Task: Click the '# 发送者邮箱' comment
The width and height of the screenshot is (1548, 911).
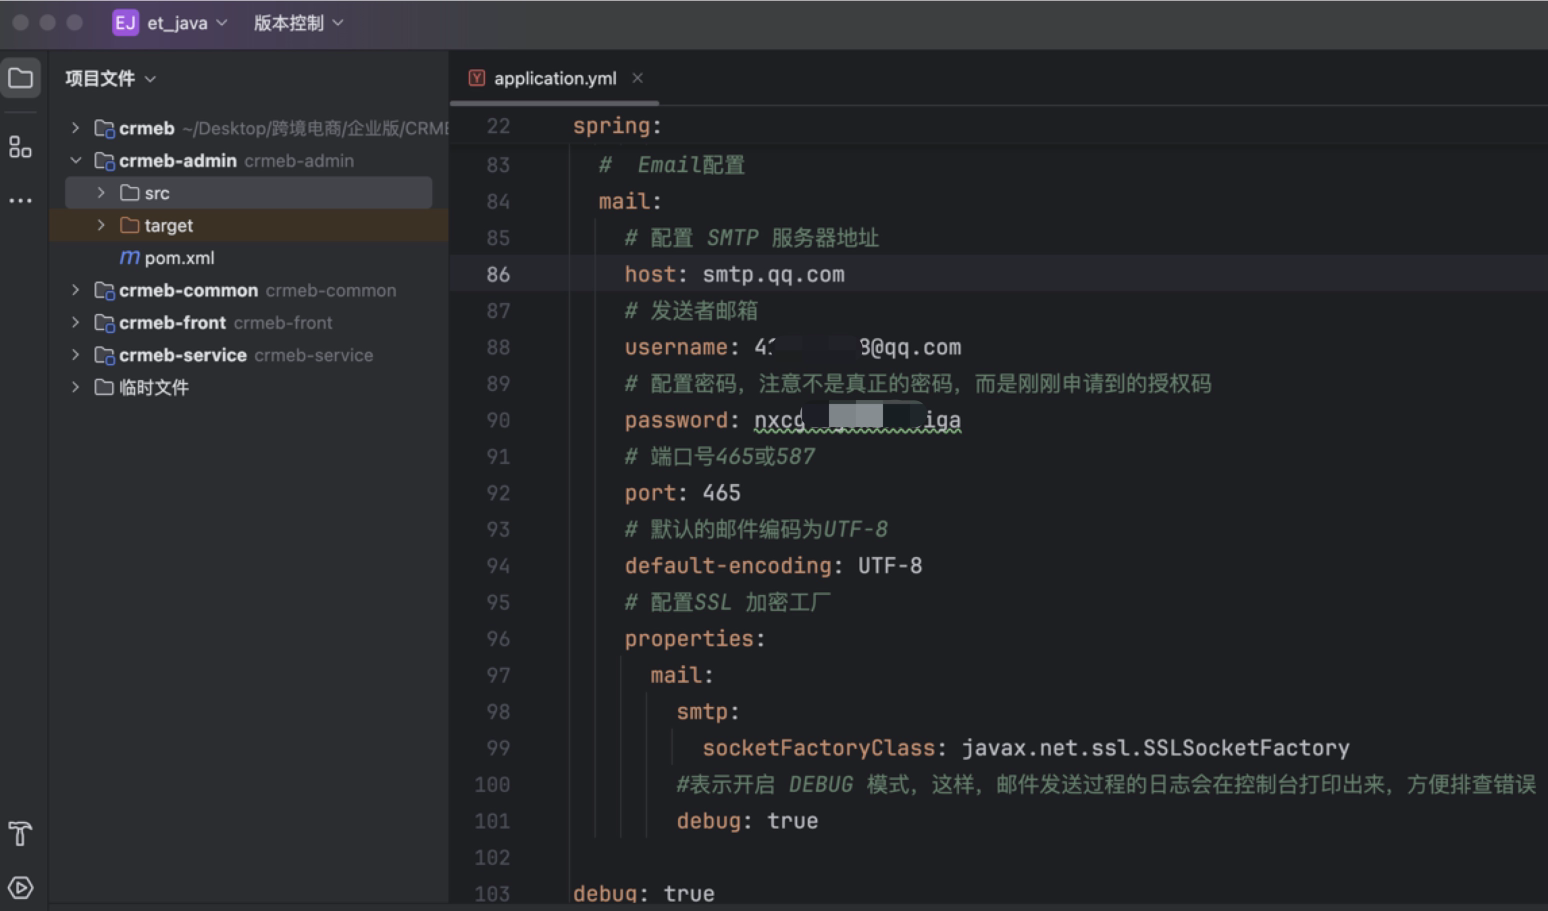Action: (x=691, y=311)
